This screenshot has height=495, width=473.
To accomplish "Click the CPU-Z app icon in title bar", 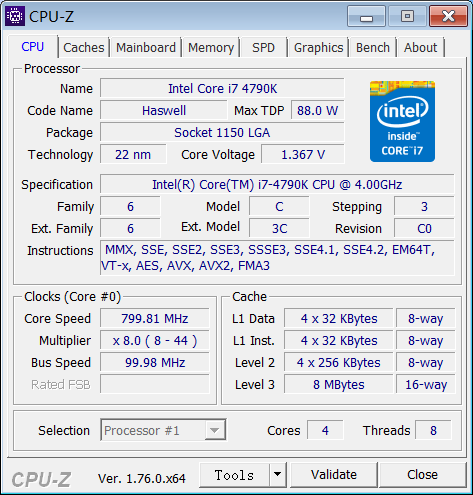I will (15, 16).
